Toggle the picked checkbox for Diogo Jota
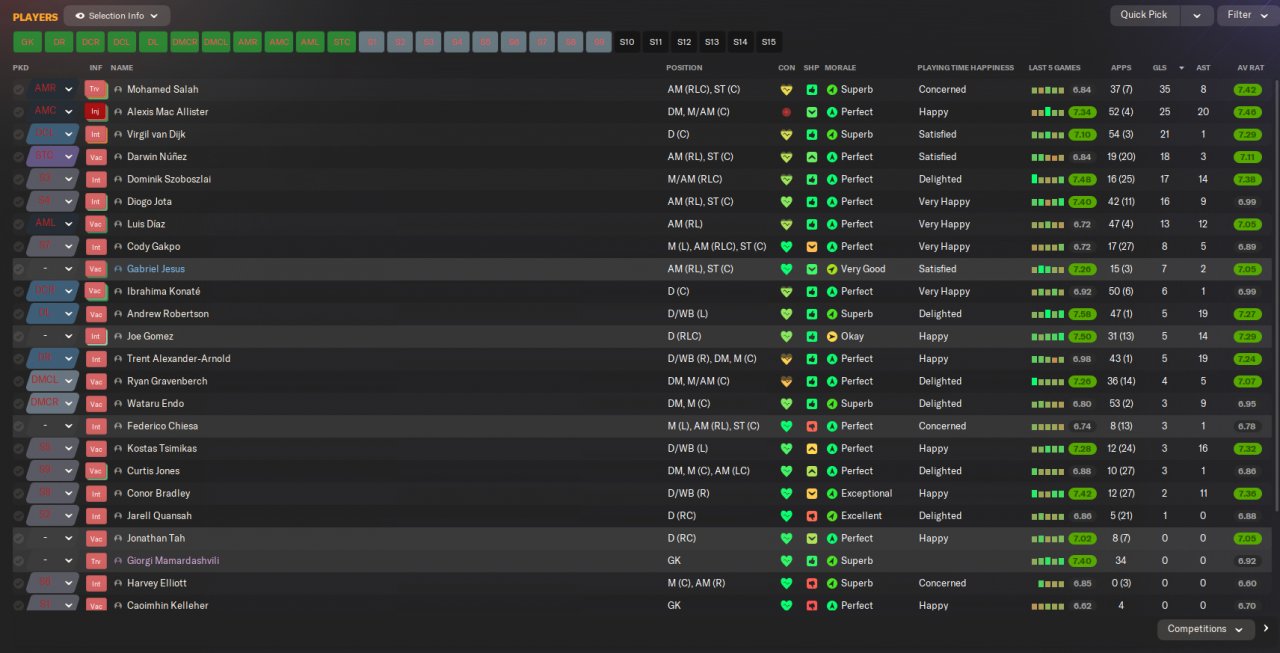This screenshot has width=1280, height=653. click(x=18, y=202)
